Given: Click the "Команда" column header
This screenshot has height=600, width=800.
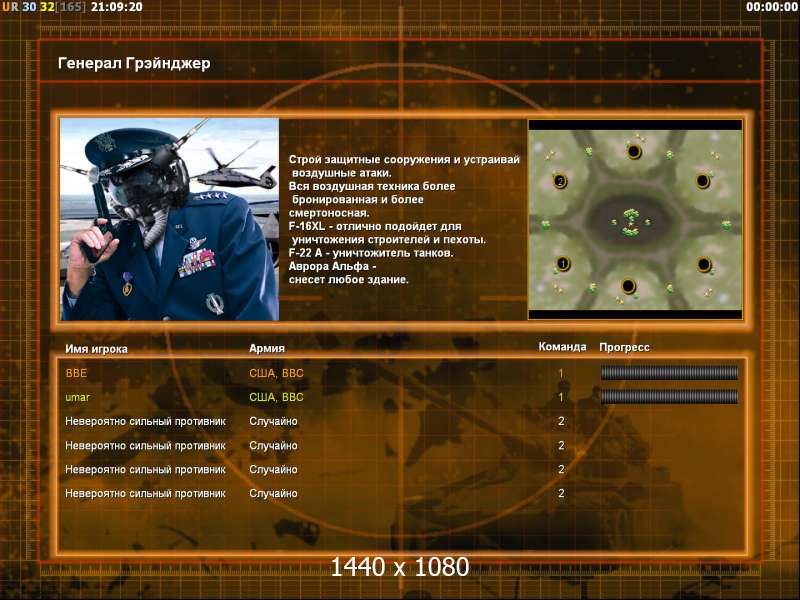Looking at the screenshot, I should coord(562,347).
